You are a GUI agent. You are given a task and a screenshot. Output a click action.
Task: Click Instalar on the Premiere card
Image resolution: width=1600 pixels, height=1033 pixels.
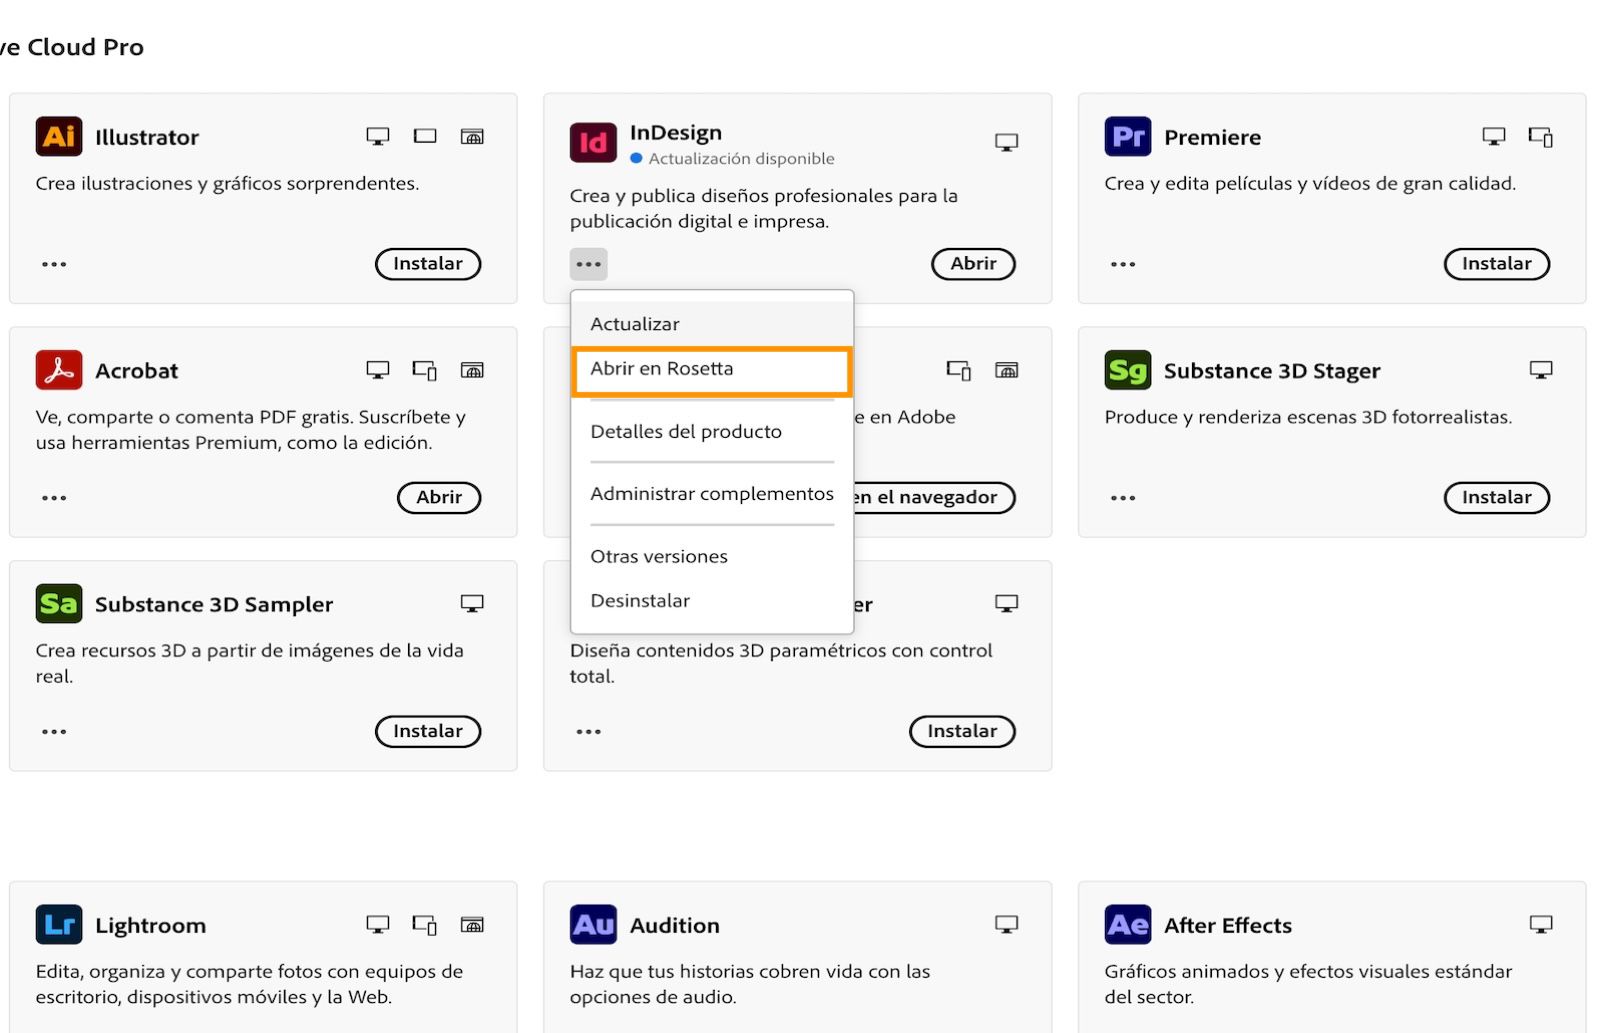pos(1497,264)
